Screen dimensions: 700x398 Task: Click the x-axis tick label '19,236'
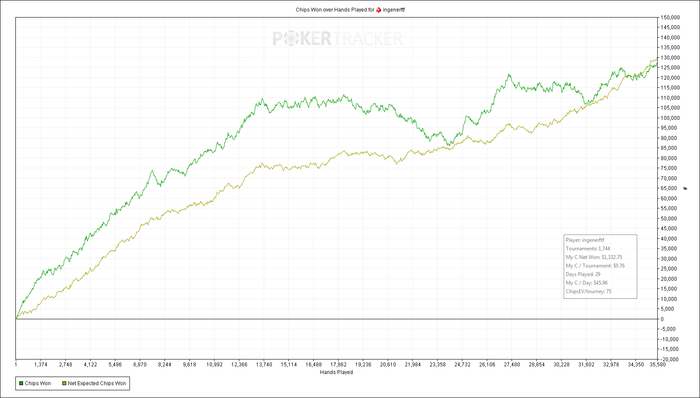(363, 365)
